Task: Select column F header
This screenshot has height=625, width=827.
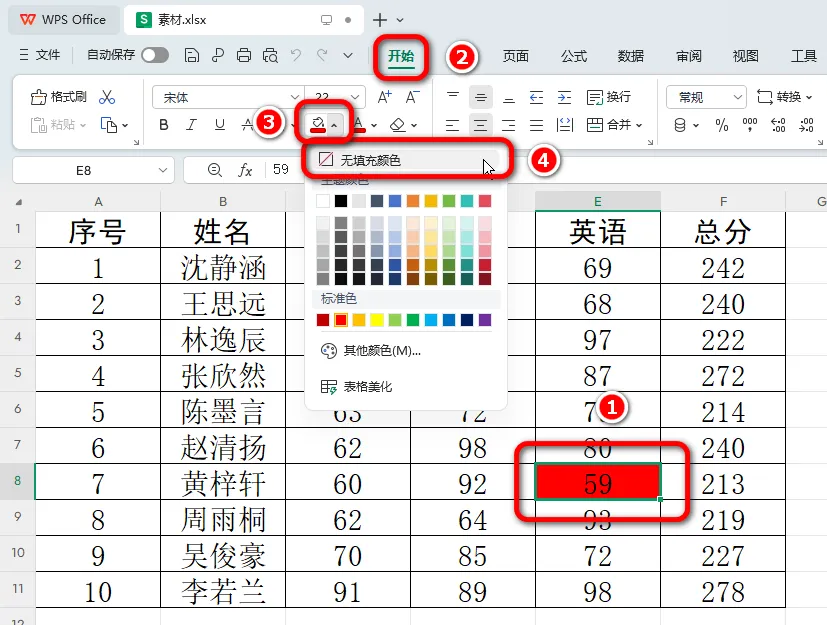Action: click(723, 201)
